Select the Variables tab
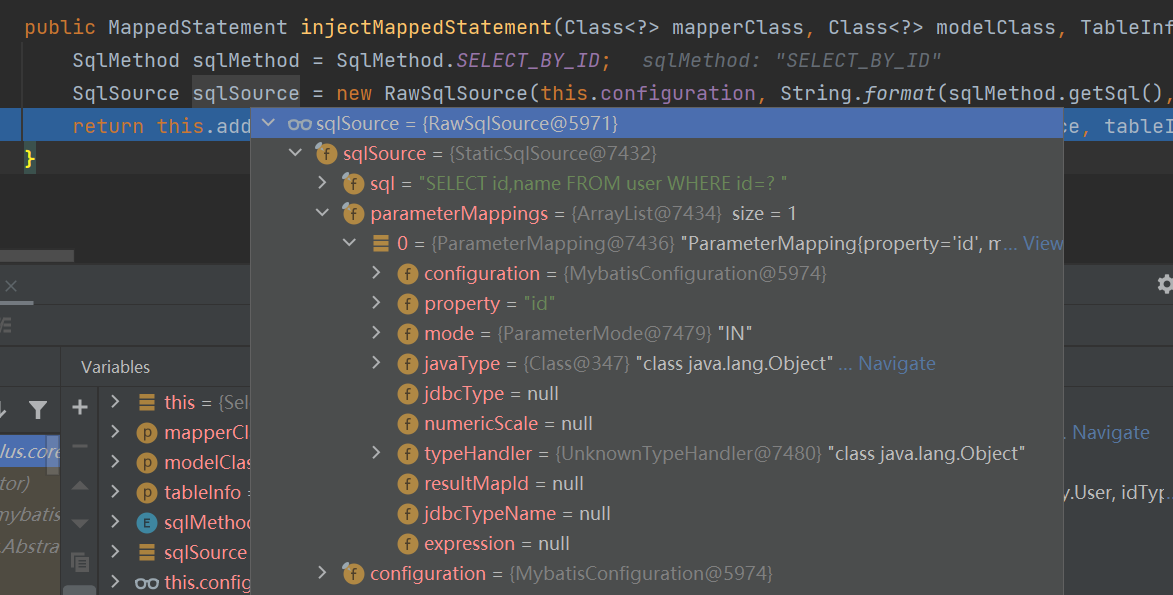 115,366
